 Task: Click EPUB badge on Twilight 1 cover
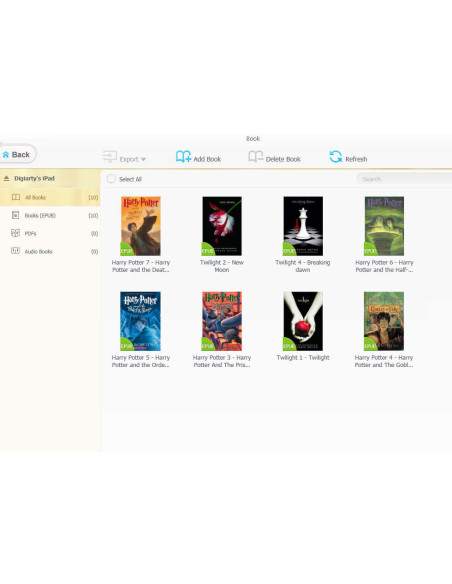point(289,345)
